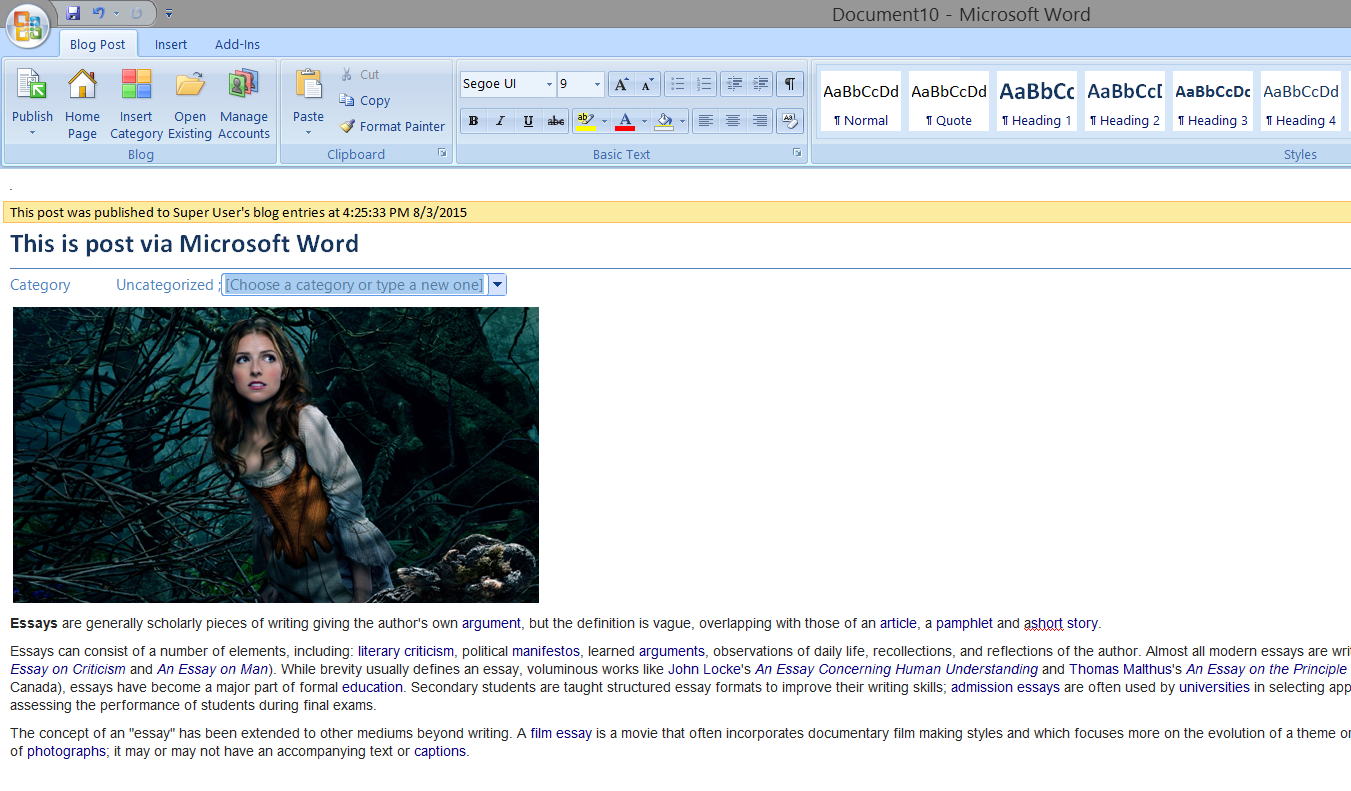Image resolution: width=1351 pixels, height=791 pixels.
Task: Toggle show paragraph marks
Action: [790, 84]
